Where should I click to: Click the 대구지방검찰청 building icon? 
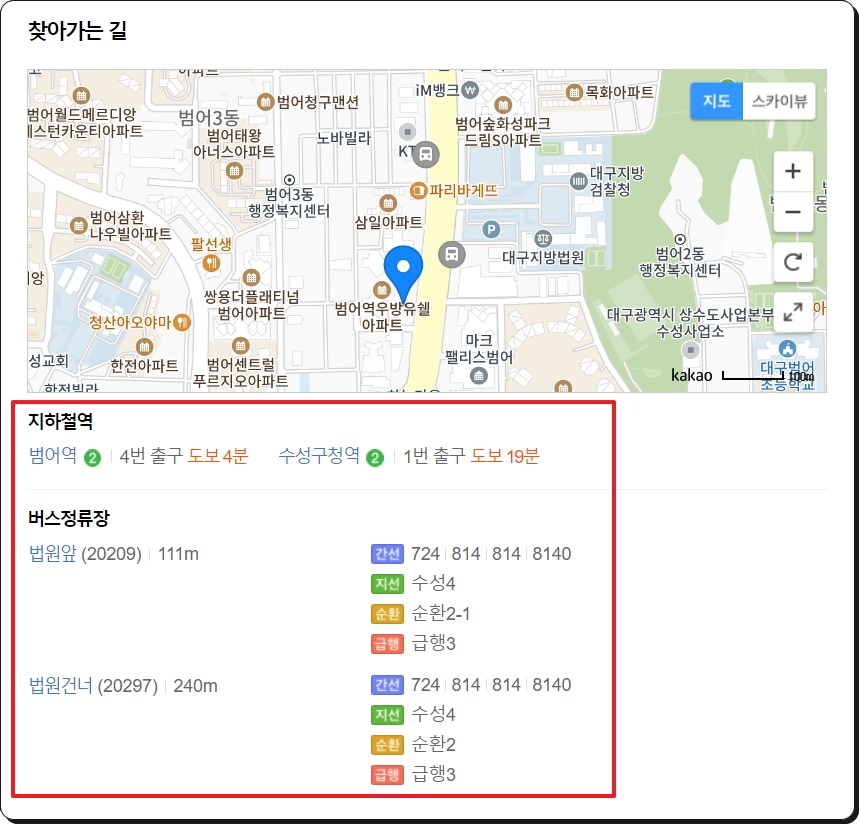click(x=579, y=181)
